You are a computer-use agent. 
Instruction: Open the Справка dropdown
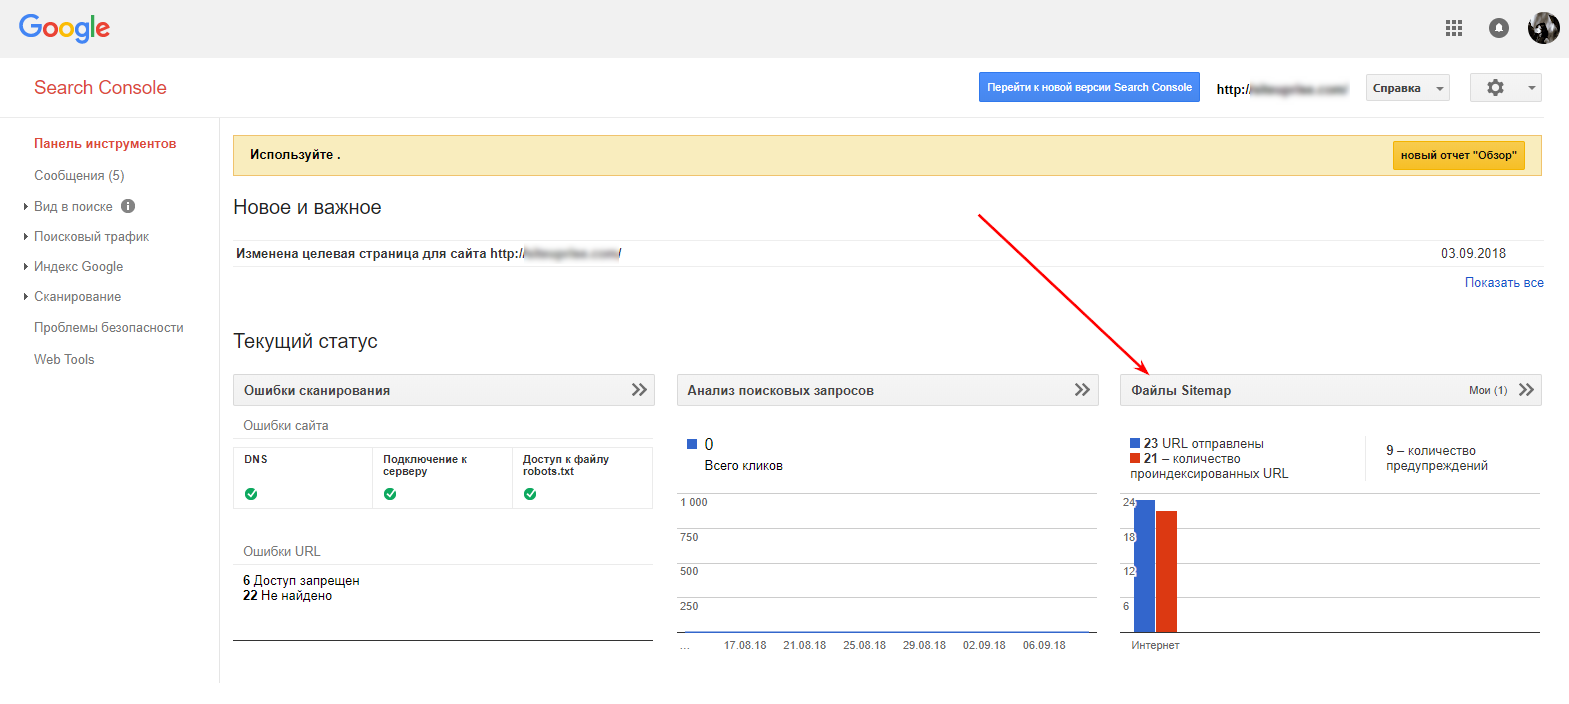[x=1408, y=88]
